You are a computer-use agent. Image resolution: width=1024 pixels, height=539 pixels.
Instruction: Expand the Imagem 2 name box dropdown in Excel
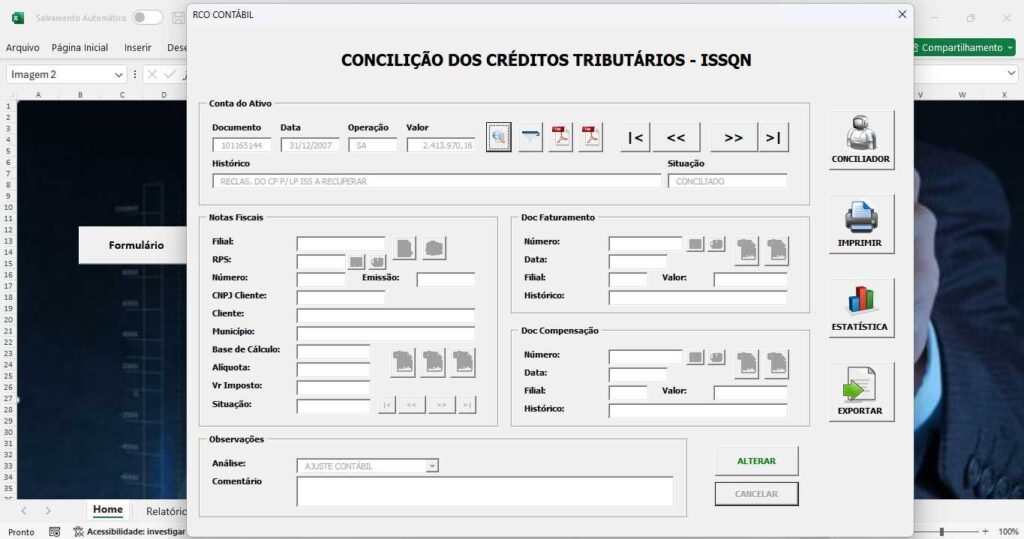click(x=118, y=74)
